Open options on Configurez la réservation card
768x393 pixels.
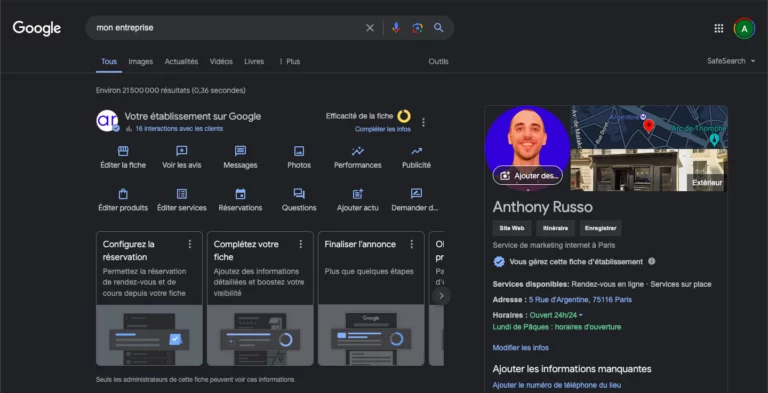pos(190,244)
